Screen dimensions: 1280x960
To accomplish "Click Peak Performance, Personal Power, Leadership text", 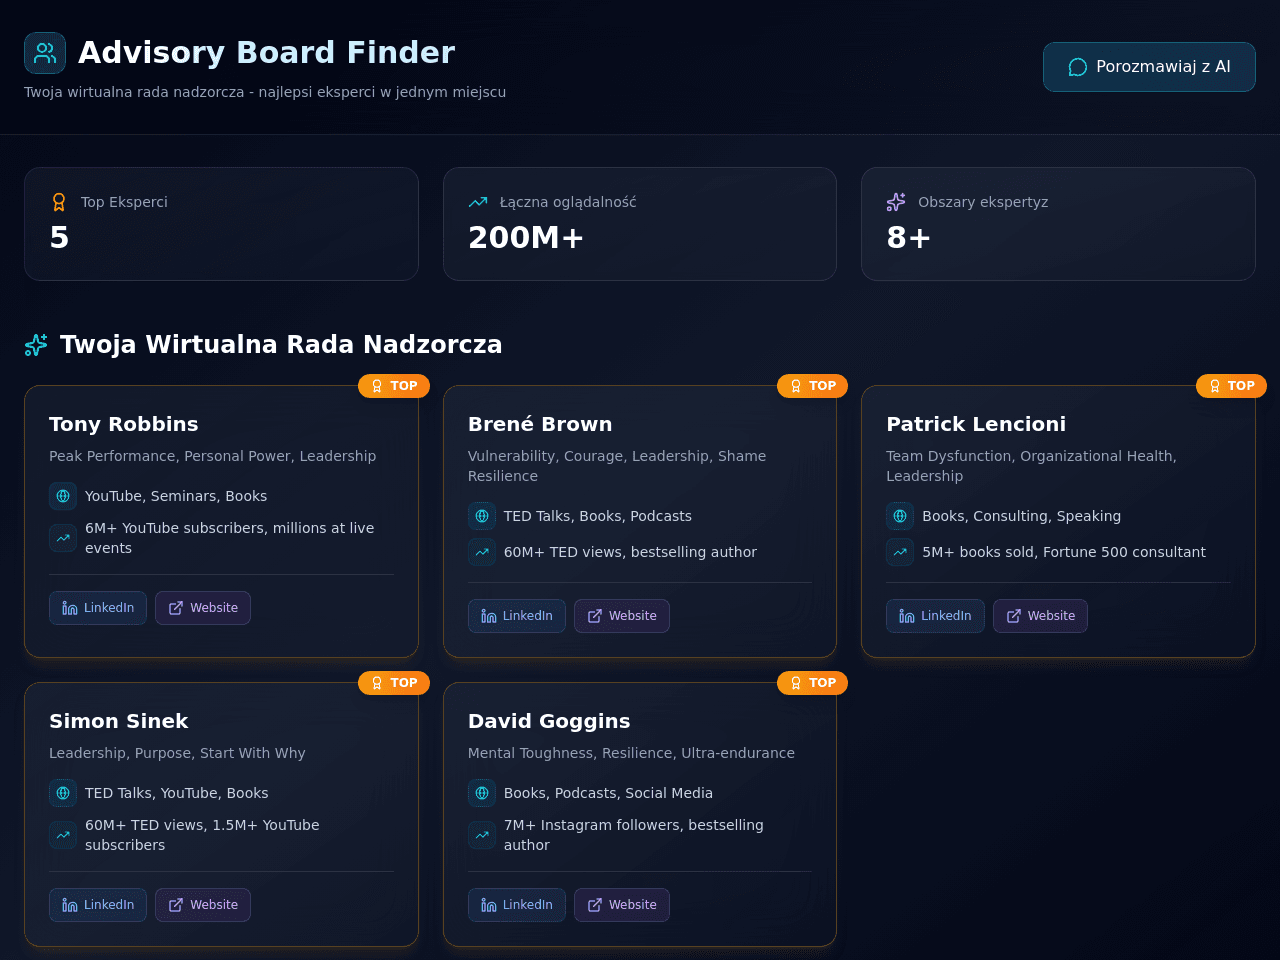I will pos(213,456).
